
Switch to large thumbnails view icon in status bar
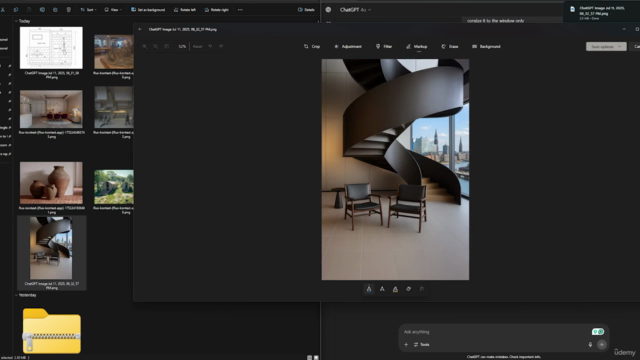[x=316, y=358]
